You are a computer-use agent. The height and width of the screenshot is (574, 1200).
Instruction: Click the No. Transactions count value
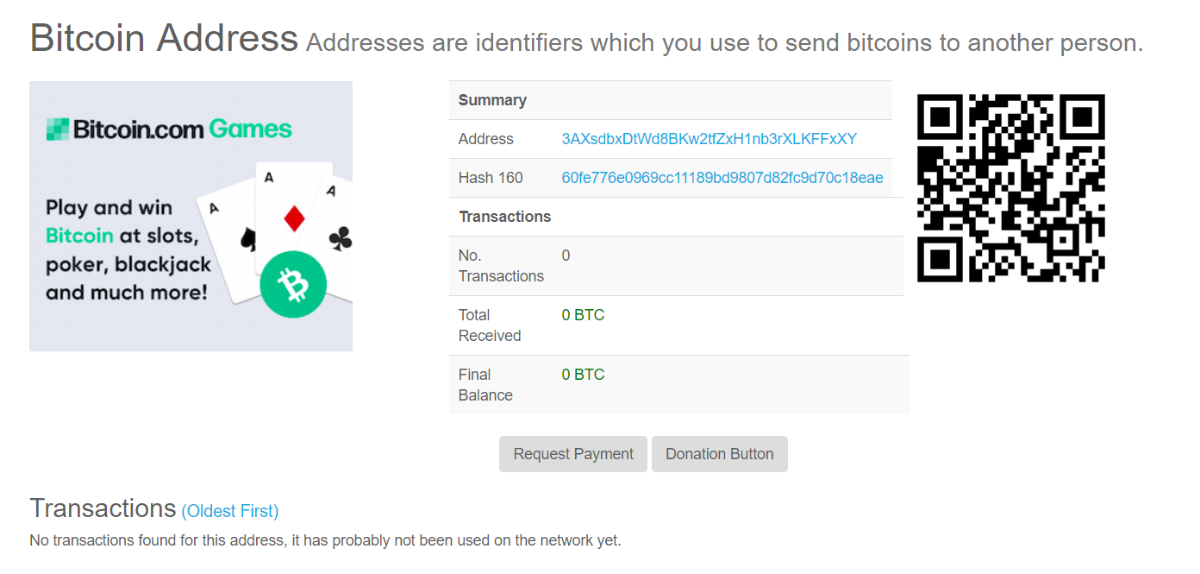coord(566,256)
